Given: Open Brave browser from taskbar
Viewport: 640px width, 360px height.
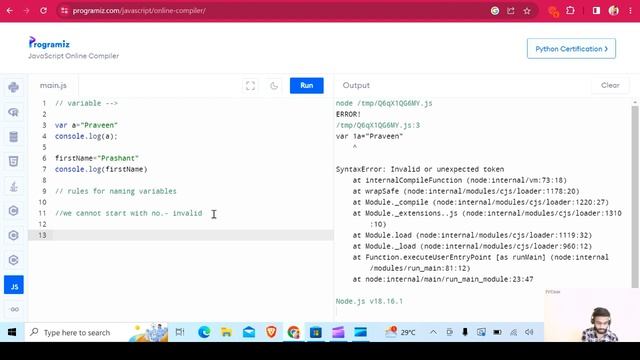Looking at the screenshot, I should pyautogui.click(x=271, y=332).
